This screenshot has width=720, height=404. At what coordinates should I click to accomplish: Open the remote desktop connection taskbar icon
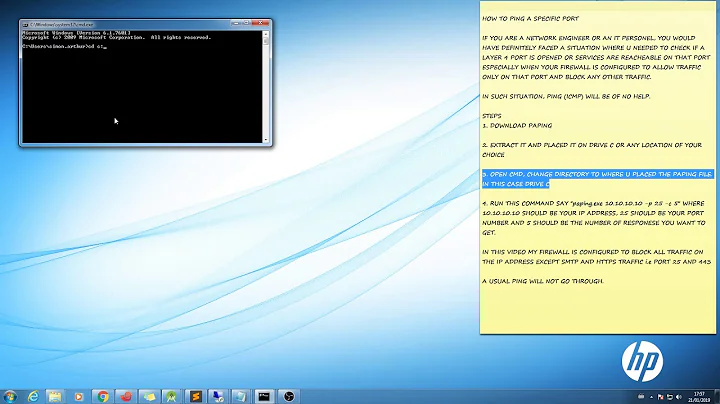coord(219,396)
